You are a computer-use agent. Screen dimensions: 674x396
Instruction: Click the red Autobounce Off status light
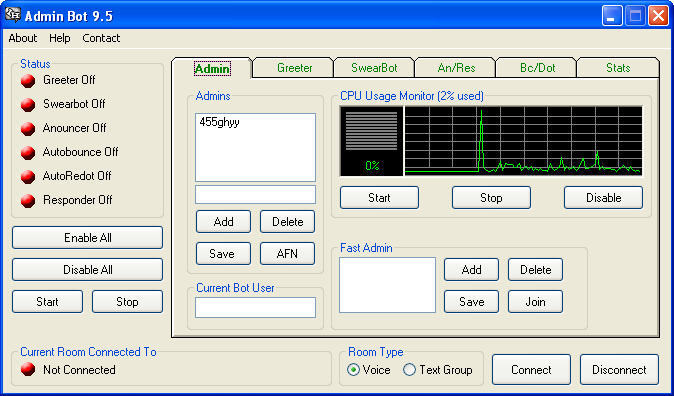pos(28,153)
